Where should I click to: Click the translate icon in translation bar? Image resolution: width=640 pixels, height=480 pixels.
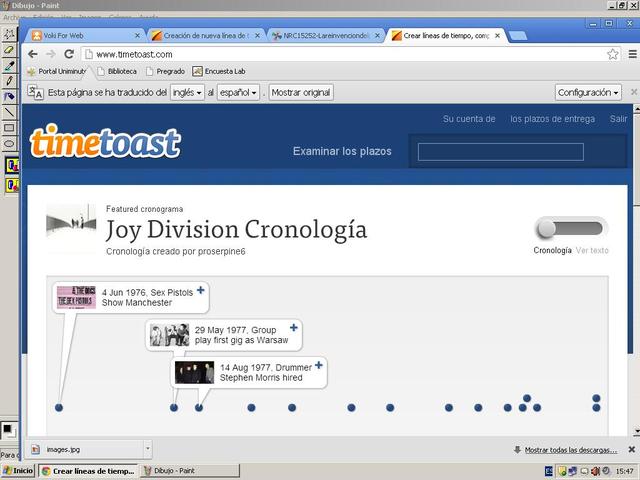point(35,92)
